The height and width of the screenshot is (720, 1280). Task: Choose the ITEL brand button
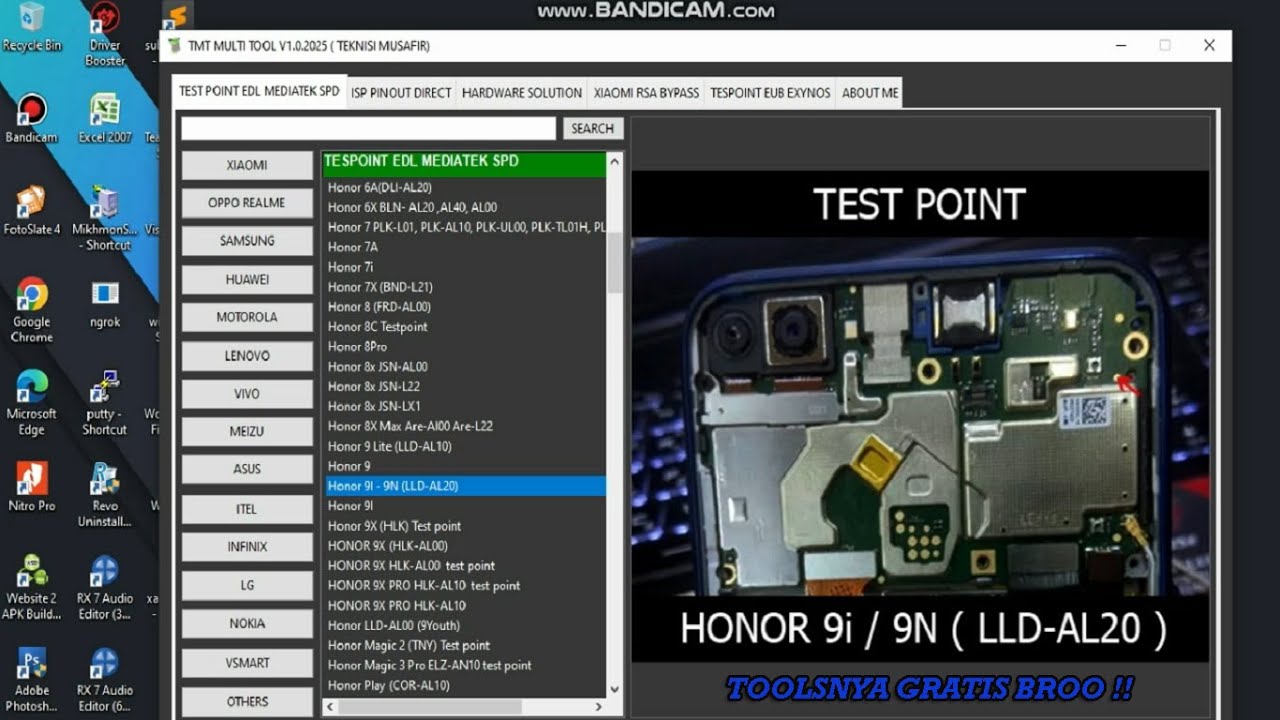pos(247,509)
